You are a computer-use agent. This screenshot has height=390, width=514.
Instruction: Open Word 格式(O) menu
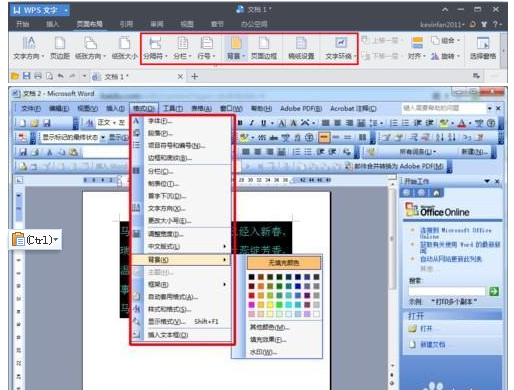click(144, 109)
